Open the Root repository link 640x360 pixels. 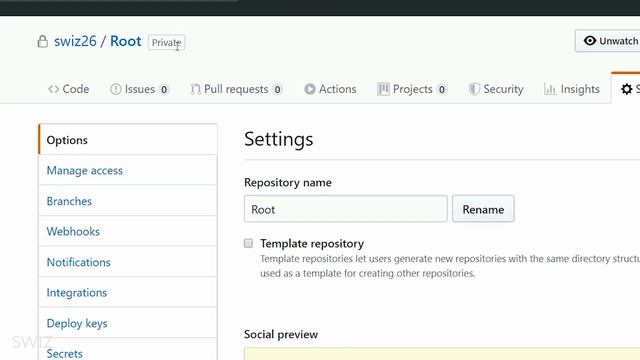tap(126, 41)
